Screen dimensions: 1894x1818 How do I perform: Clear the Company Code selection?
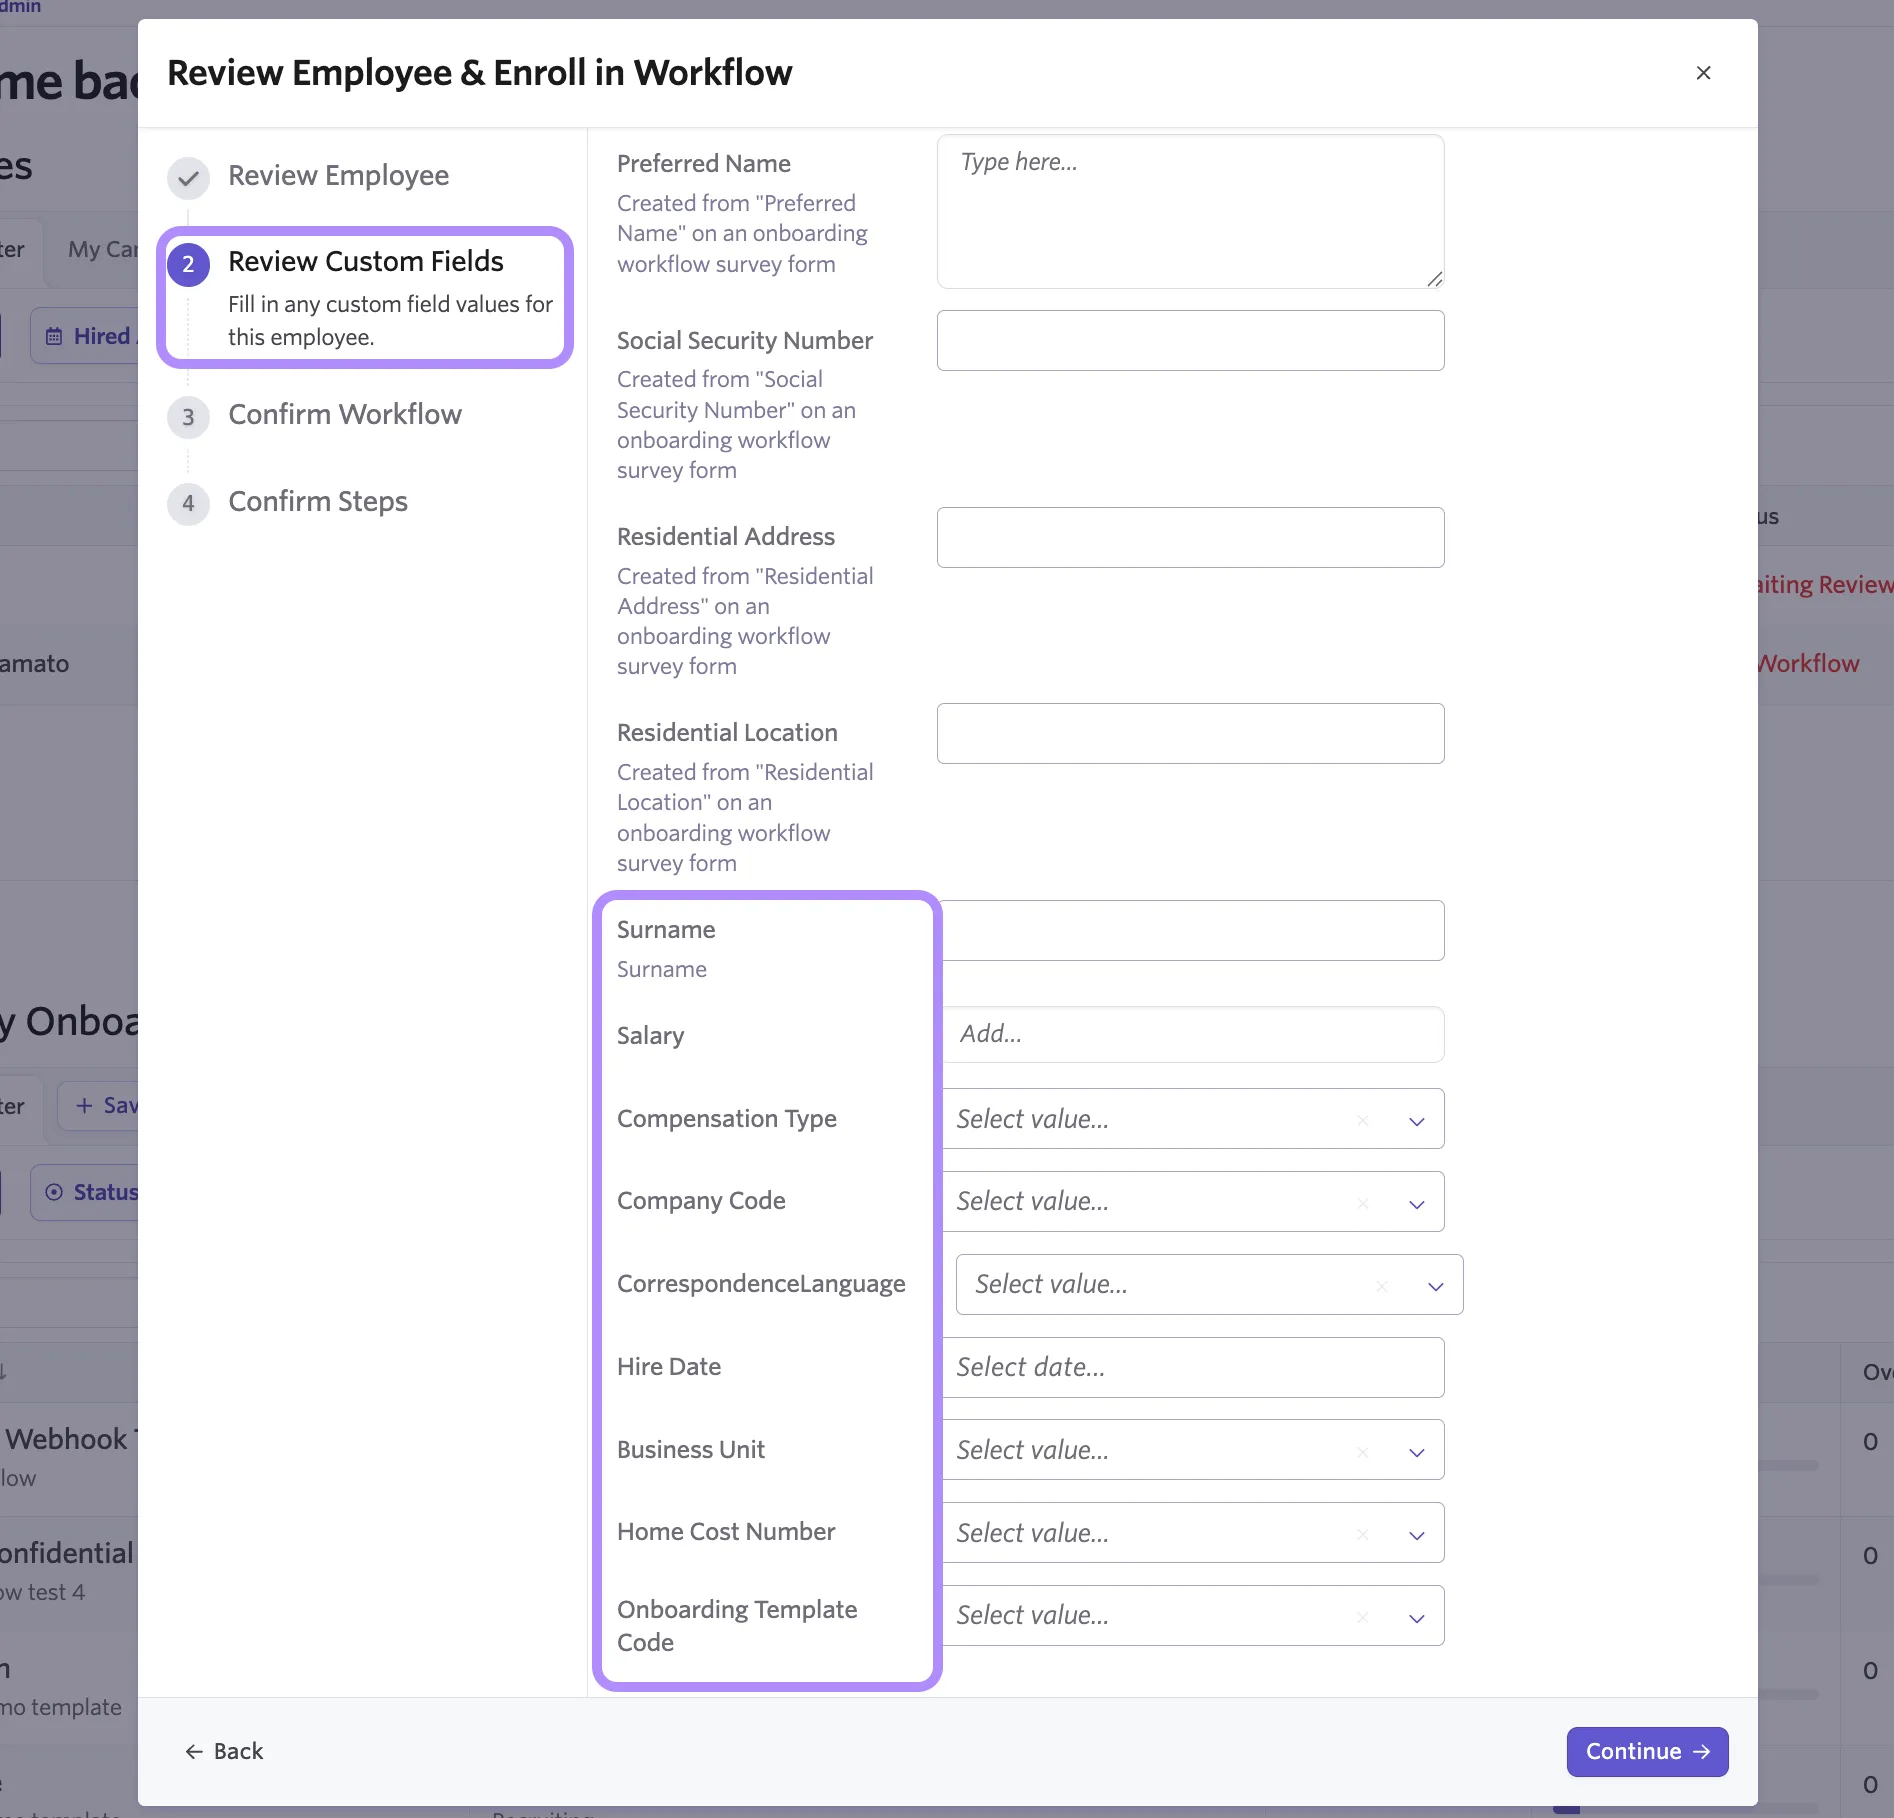(1362, 1203)
